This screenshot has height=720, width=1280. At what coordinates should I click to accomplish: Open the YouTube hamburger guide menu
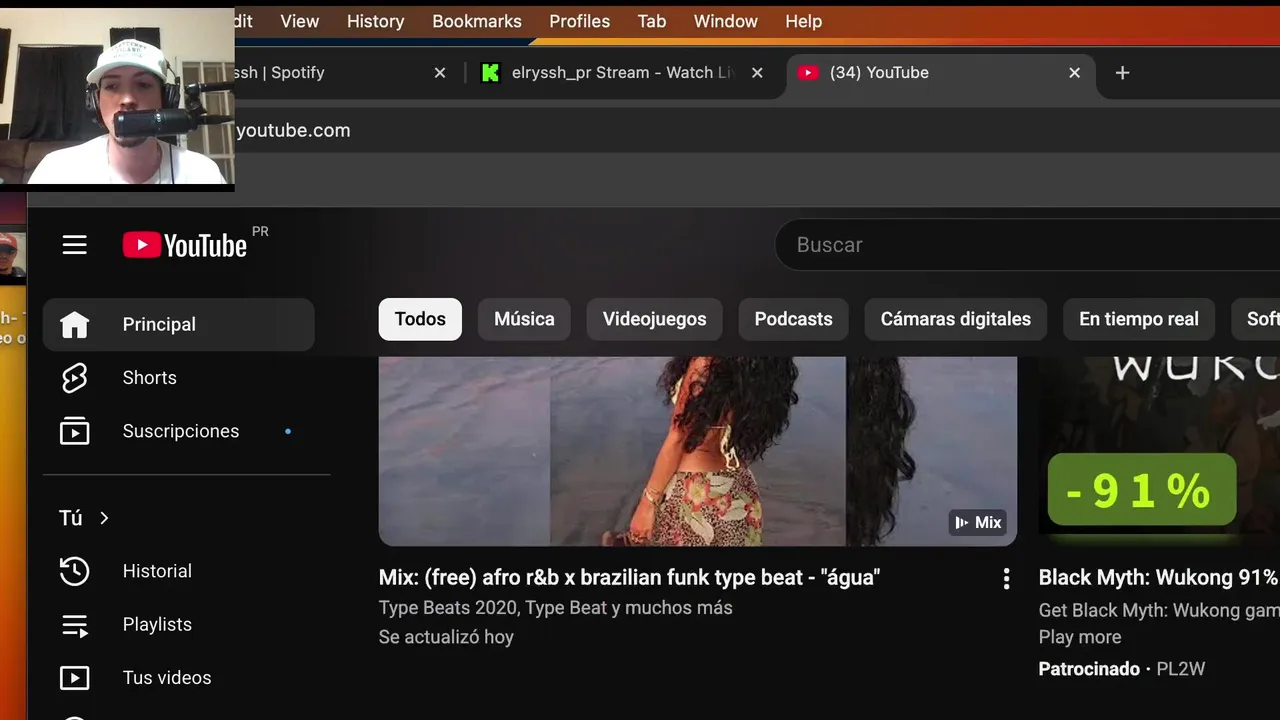(x=75, y=245)
